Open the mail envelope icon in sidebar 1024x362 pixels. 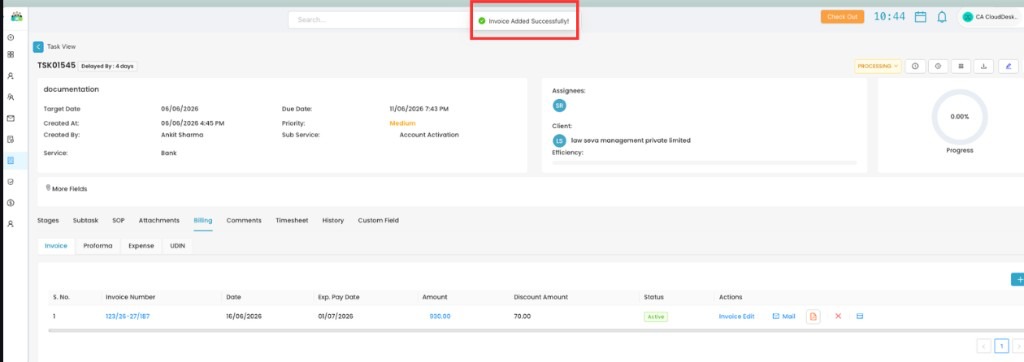pyautogui.click(x=10, y=118)
